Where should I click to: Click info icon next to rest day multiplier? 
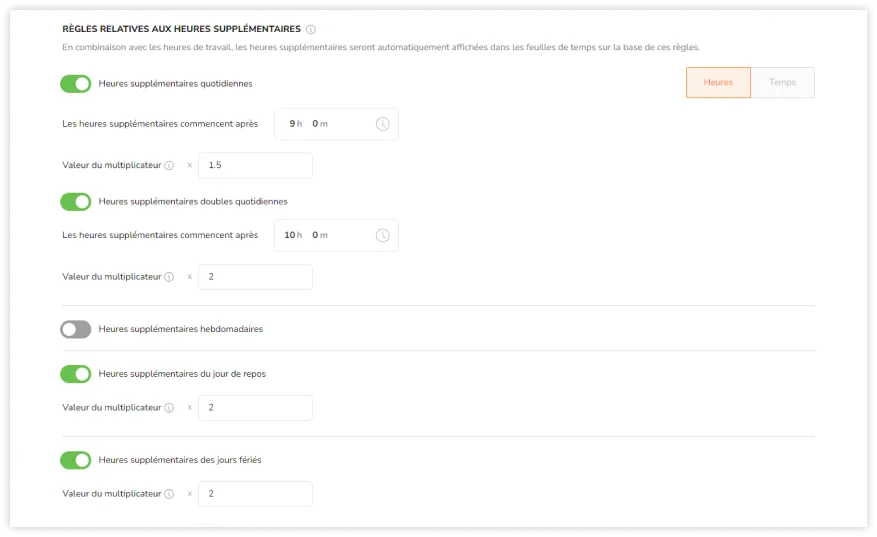[x=169, y=408]
